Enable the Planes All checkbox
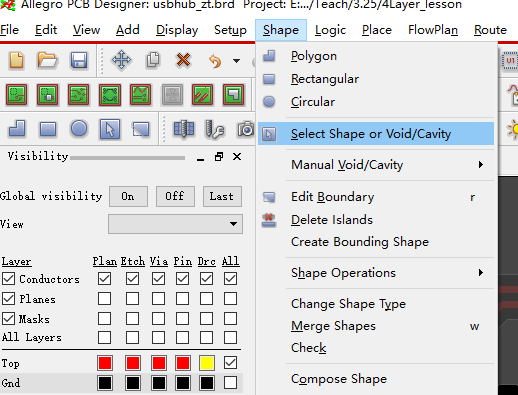This screenshot has width=518, height=395. pos(230,299)
